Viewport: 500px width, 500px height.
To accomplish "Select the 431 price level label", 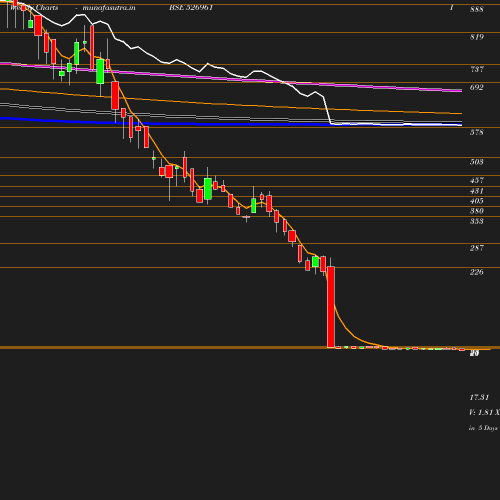I will tap(477, 191).
